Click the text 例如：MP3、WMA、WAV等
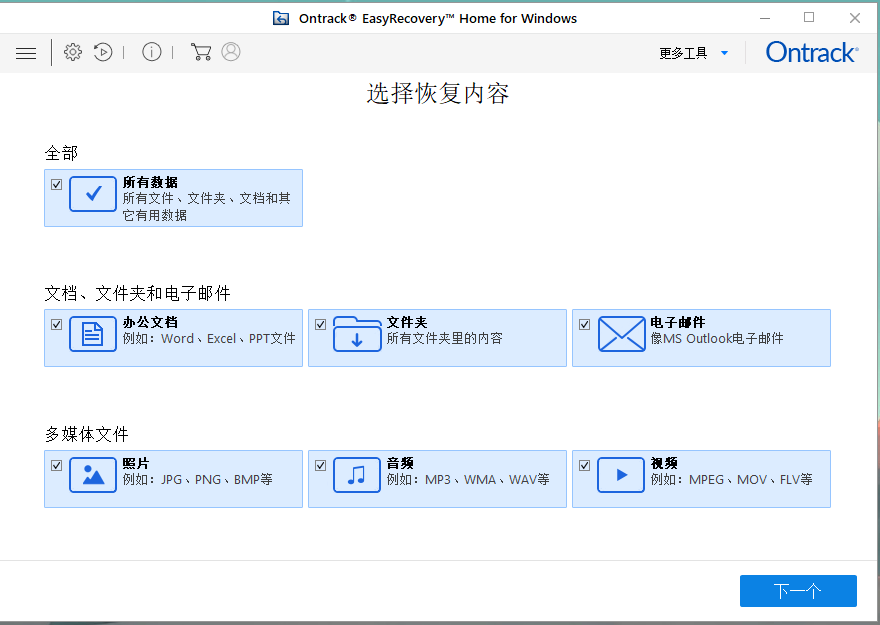The height and width of the screenshot is (625, 880). coord(468,480)
